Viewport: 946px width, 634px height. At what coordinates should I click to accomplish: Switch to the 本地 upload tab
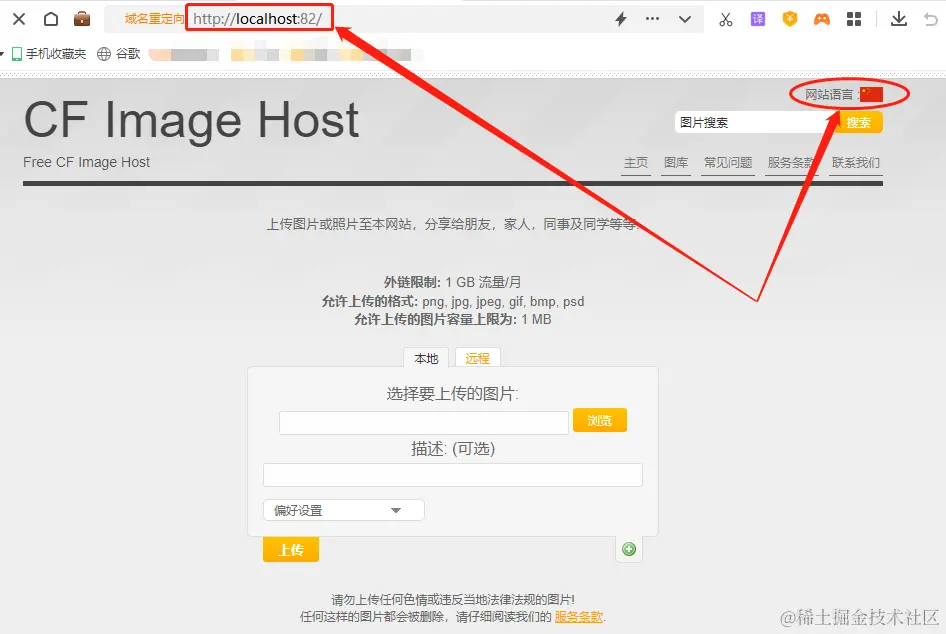click(426, 358)
